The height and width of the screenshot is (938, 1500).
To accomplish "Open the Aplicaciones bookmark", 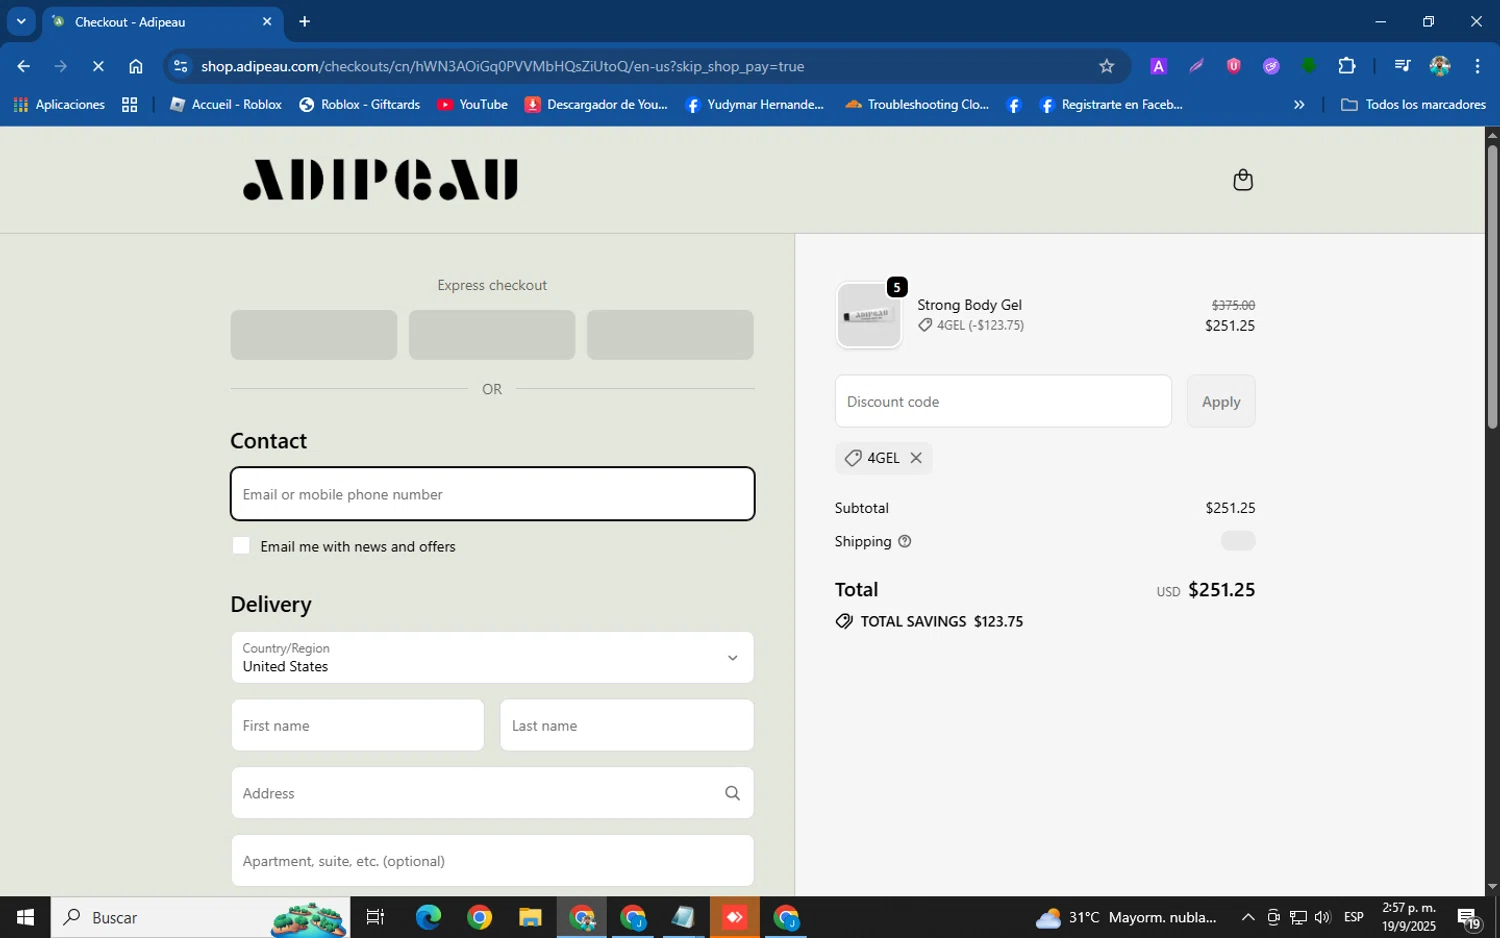I will (59, 104).
